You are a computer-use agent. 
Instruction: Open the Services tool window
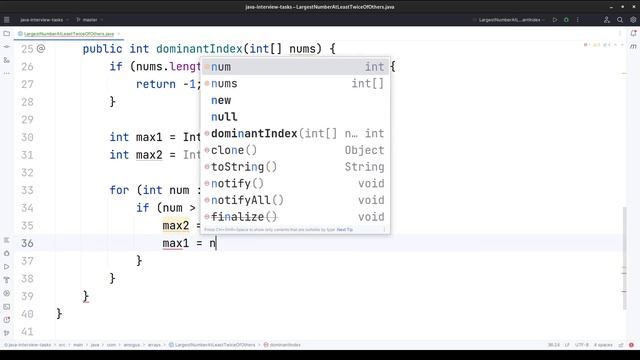[x=7, y=293]
